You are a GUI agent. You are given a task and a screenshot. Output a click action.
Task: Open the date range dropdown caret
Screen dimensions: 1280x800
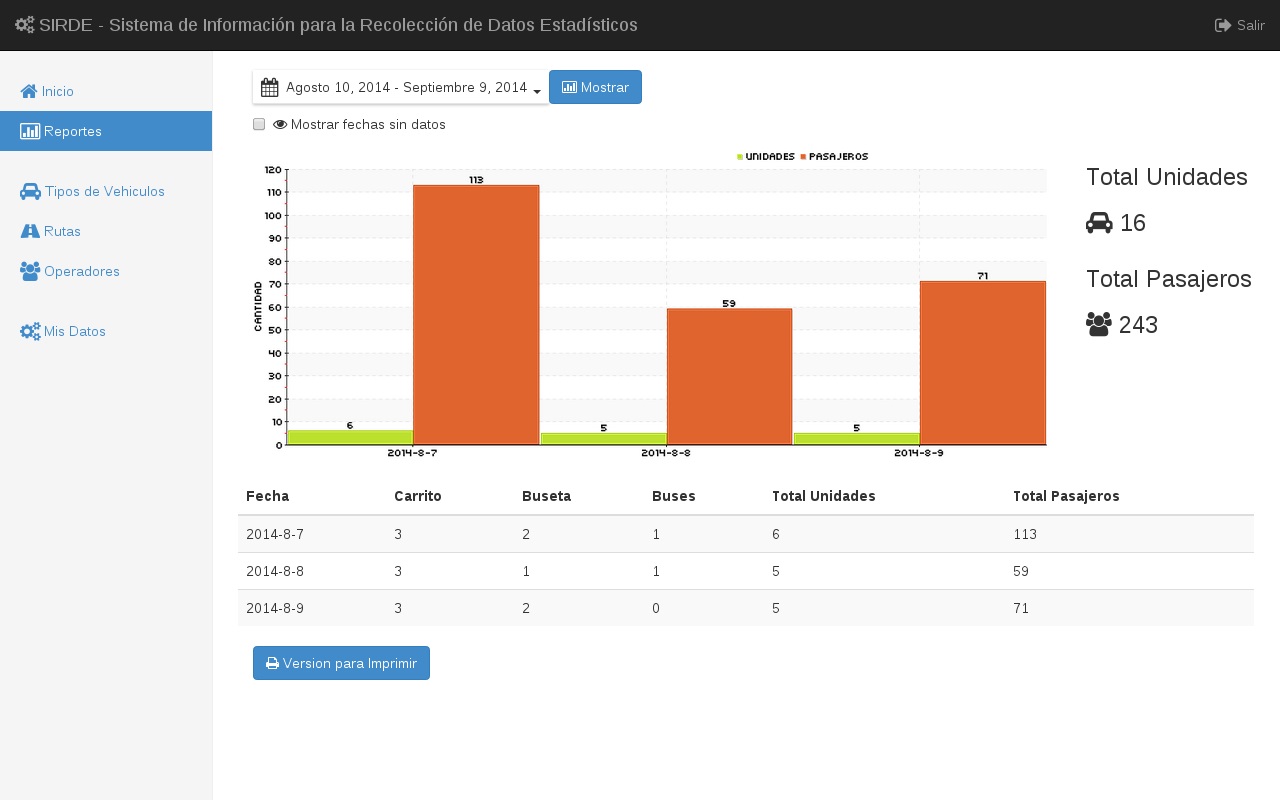pyautogui.click(x=537, y=92)
